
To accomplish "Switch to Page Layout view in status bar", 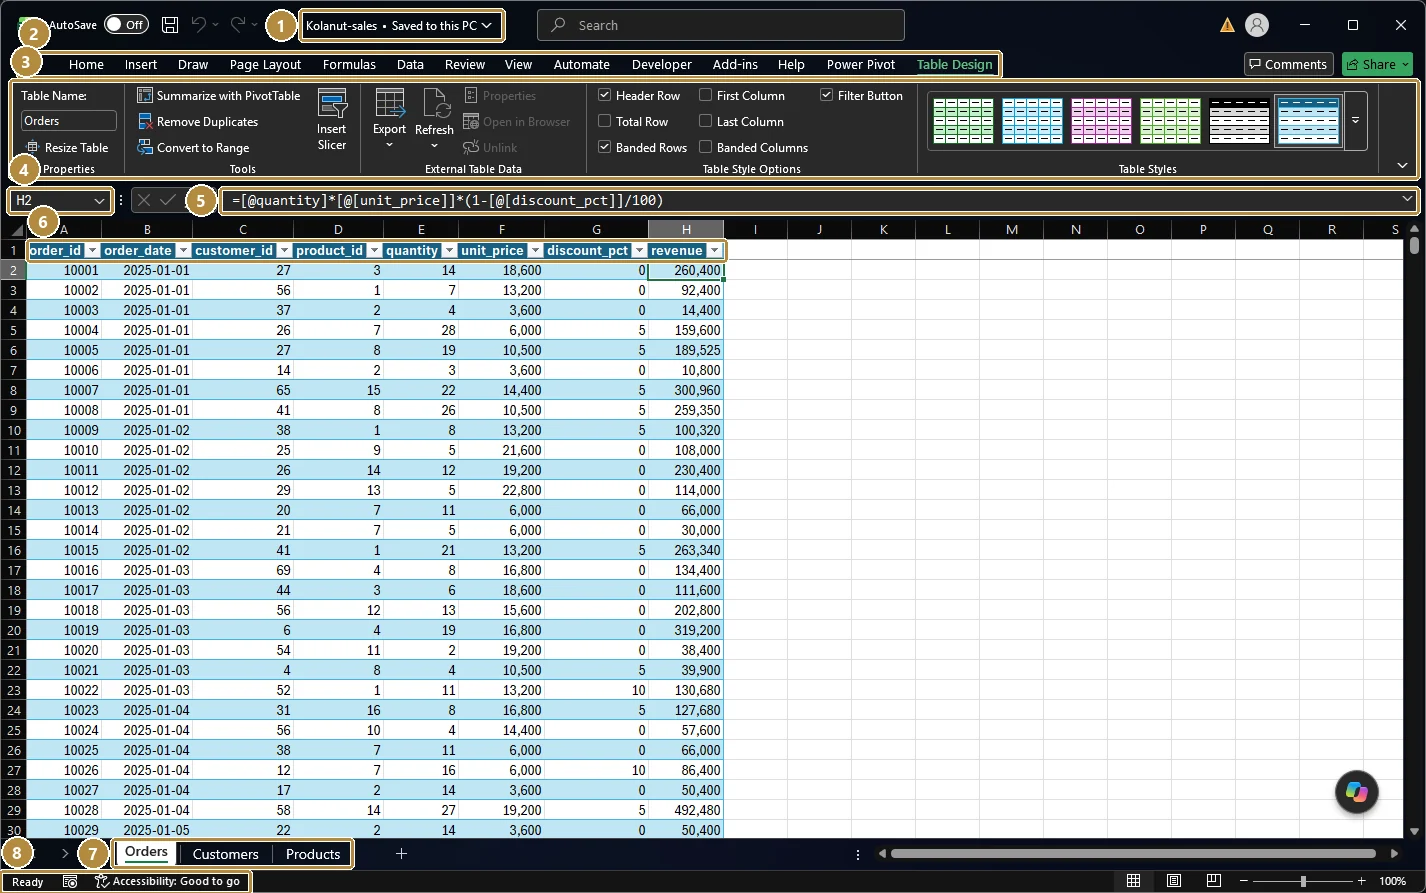I will (1174, 881).
